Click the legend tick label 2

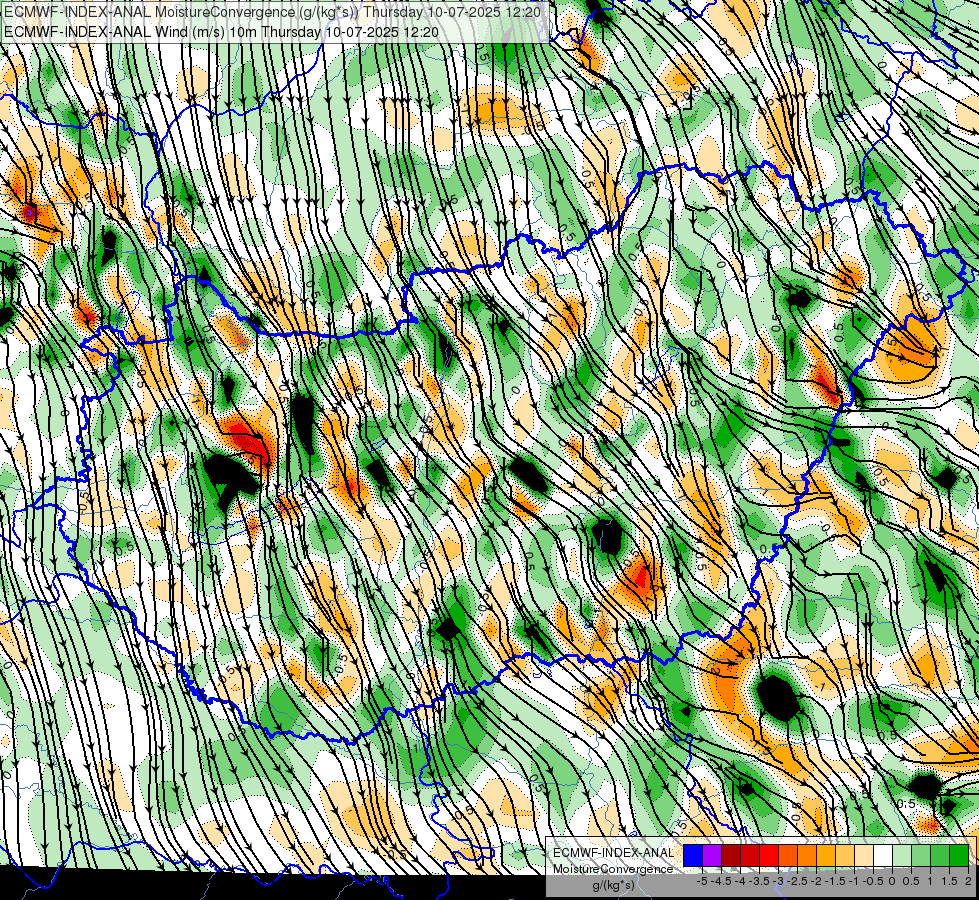pyautogui.click(x=968, y=881)
